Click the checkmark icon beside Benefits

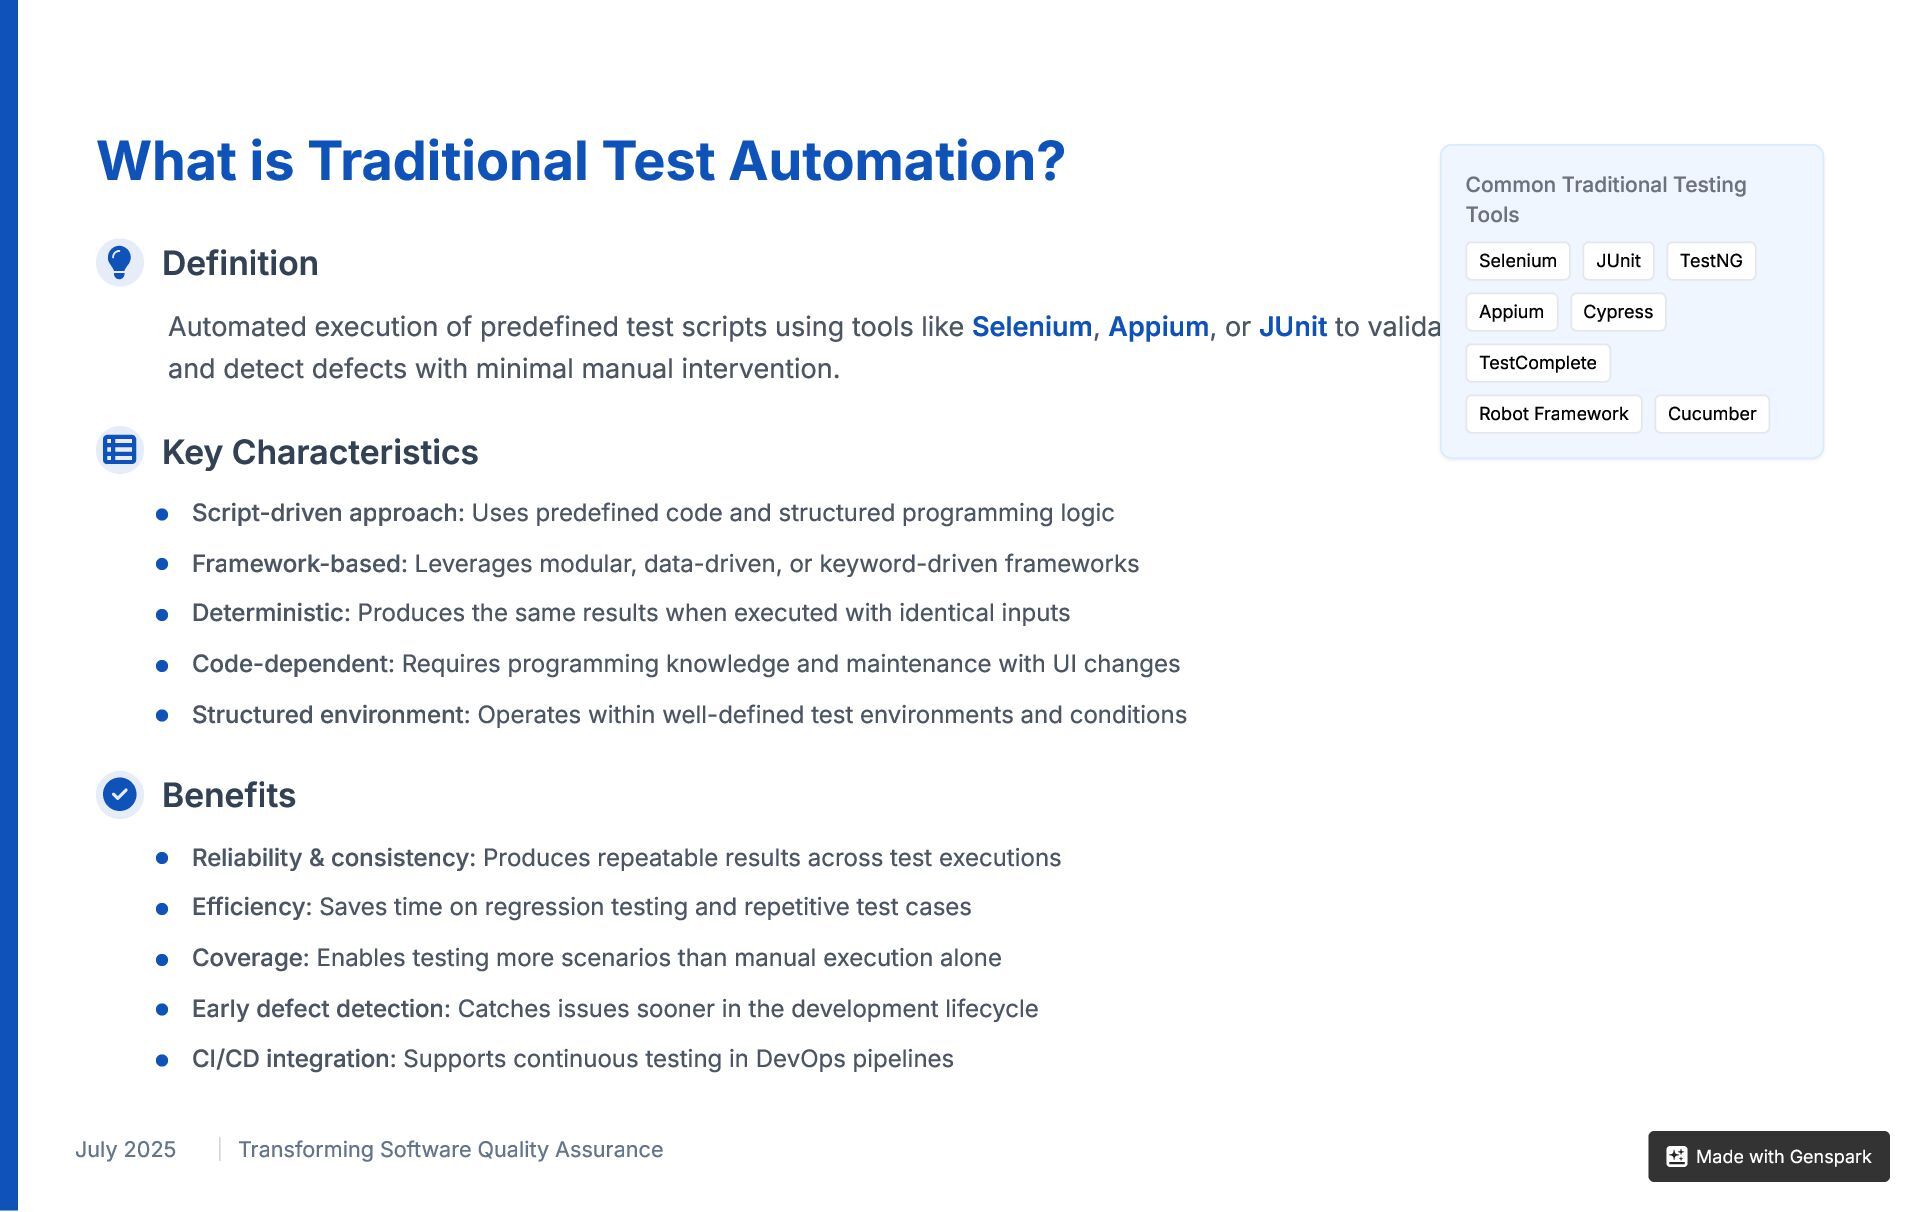point(120,794)
